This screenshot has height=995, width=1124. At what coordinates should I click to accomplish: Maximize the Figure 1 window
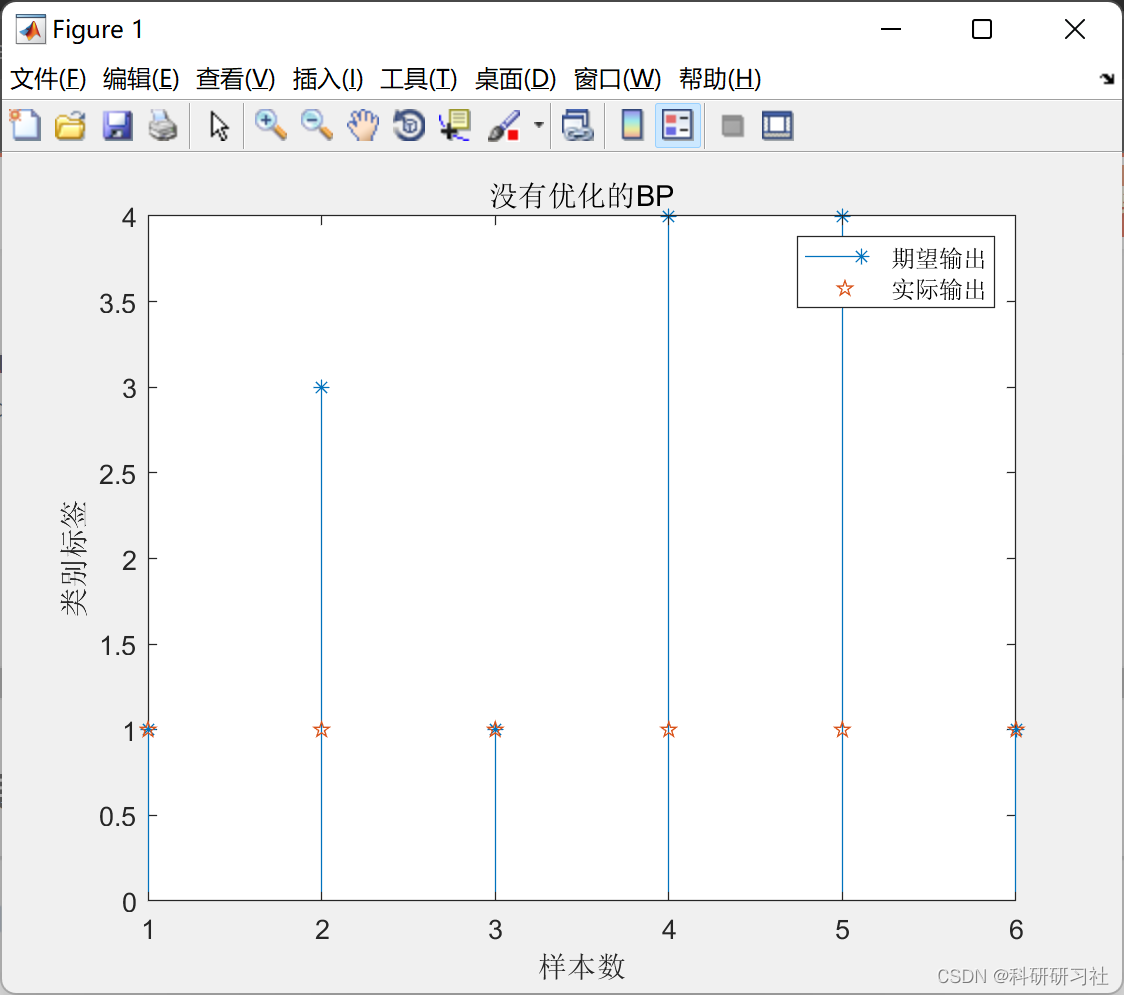click(981, 29)
